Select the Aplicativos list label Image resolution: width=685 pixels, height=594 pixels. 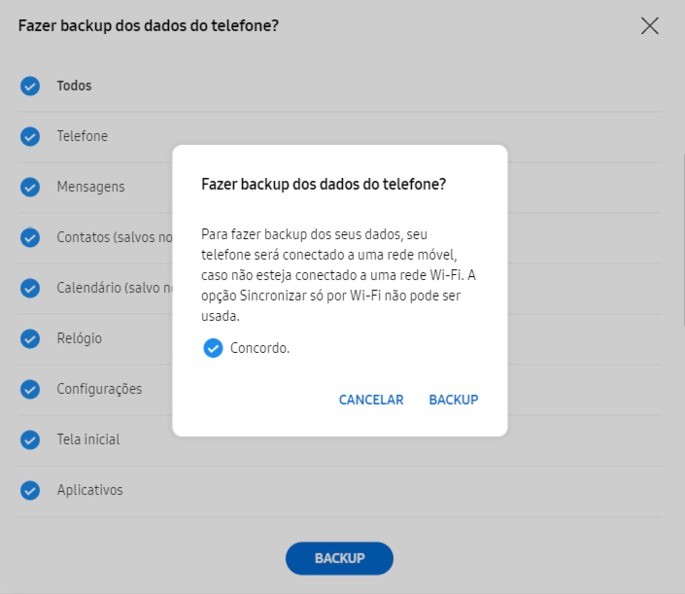point(90,490)
